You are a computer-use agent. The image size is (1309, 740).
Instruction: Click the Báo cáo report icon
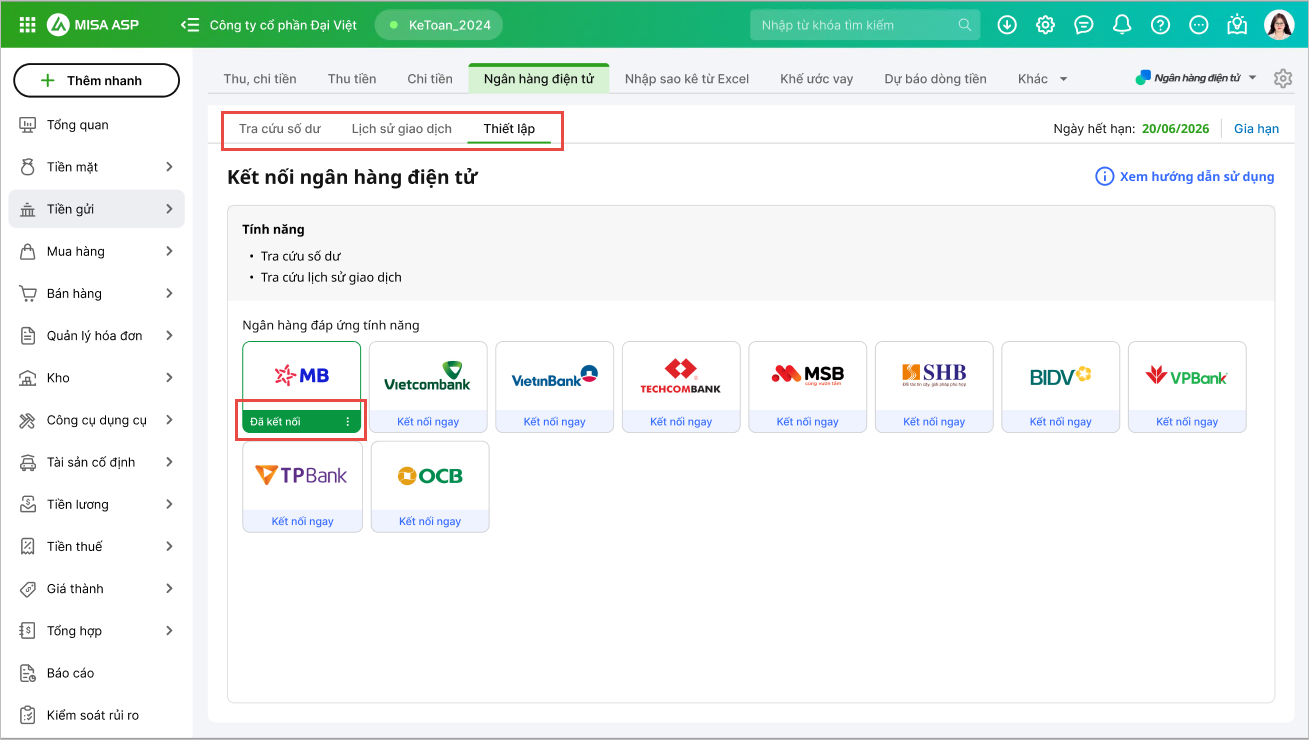(29, 673)
